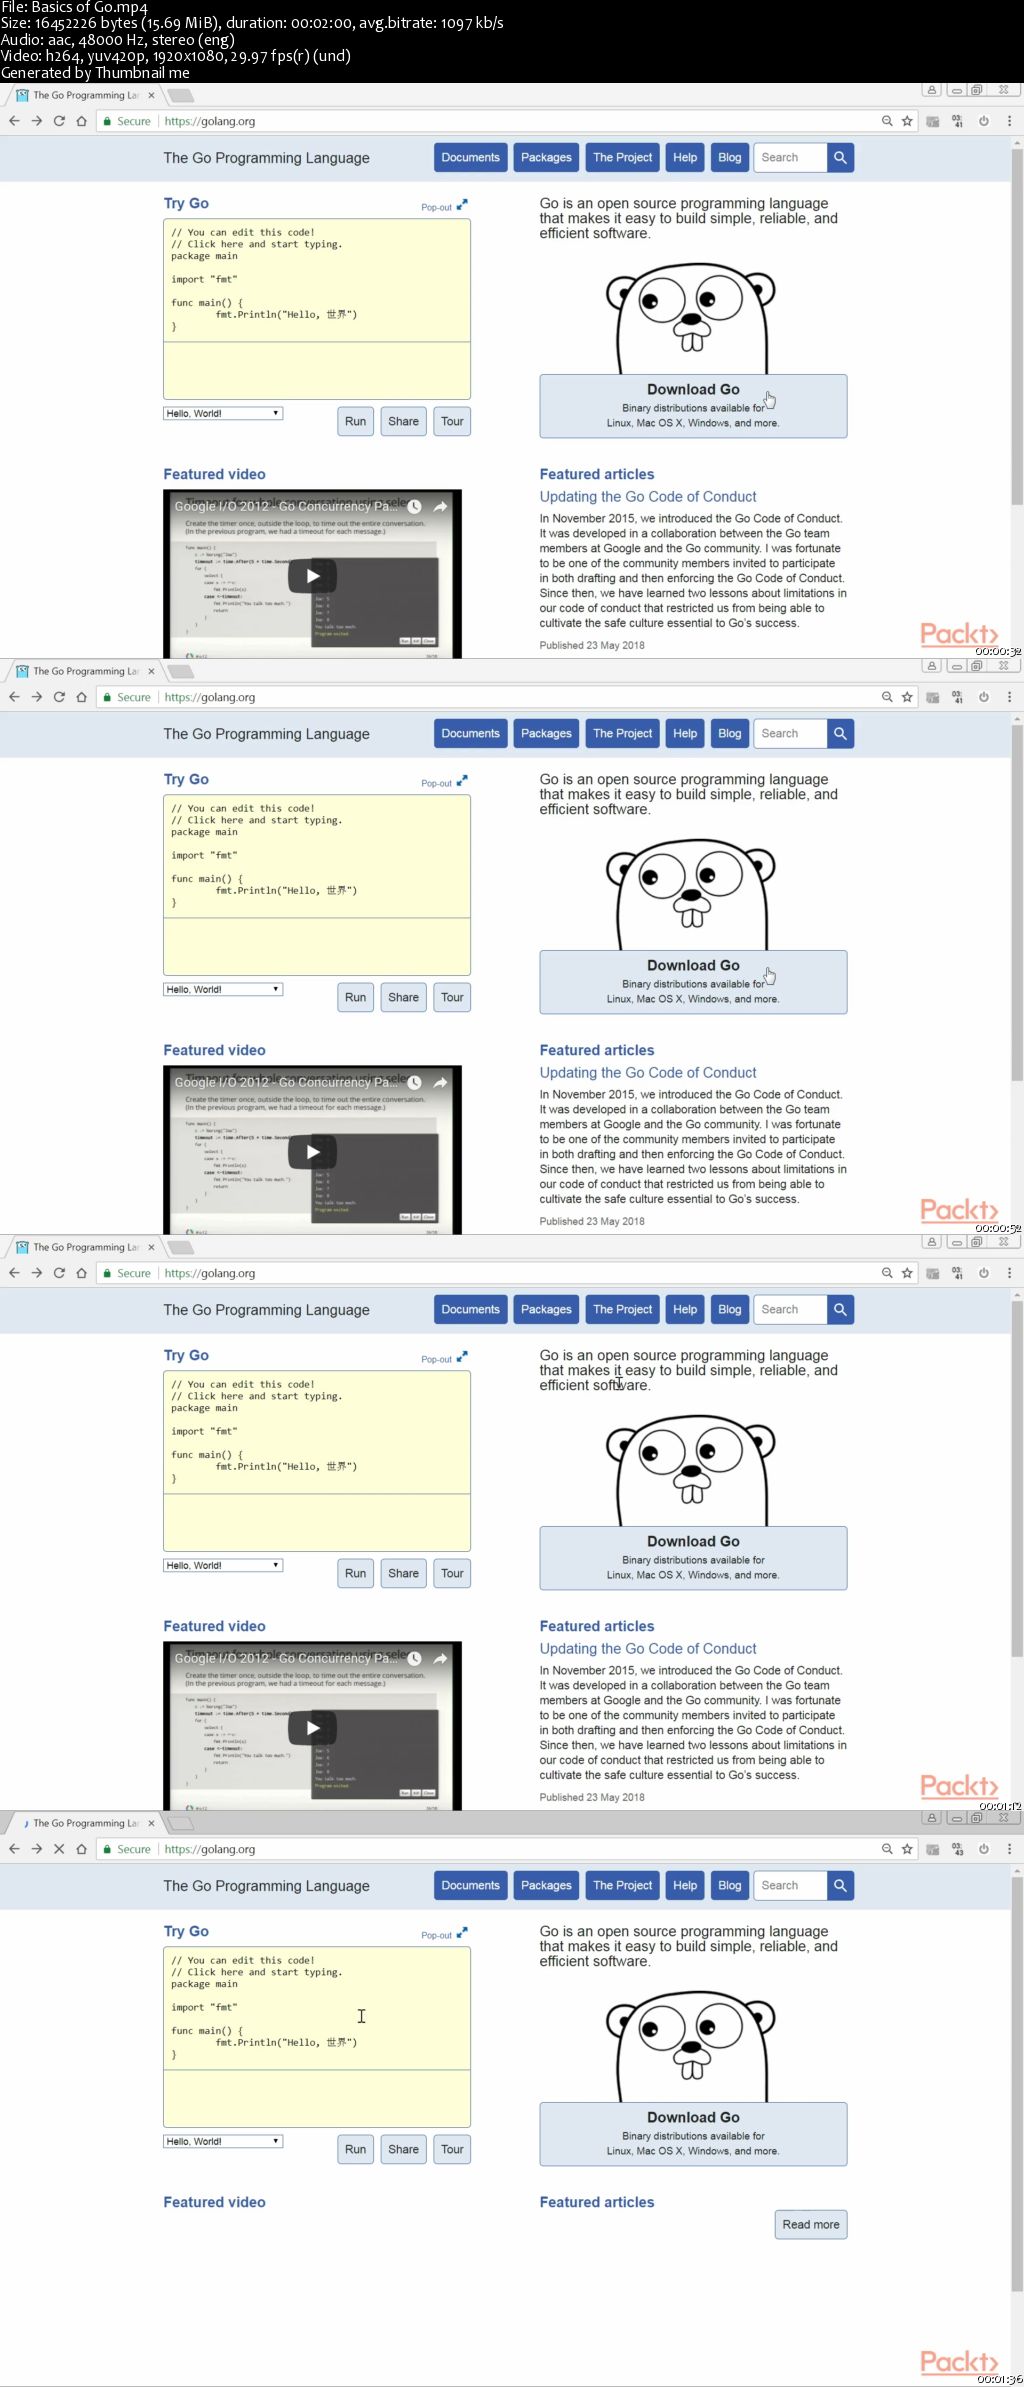Select The Go Programming Language tab, 00:00:32 frame
This screenshot has height=2387, width=1024.
85,95
